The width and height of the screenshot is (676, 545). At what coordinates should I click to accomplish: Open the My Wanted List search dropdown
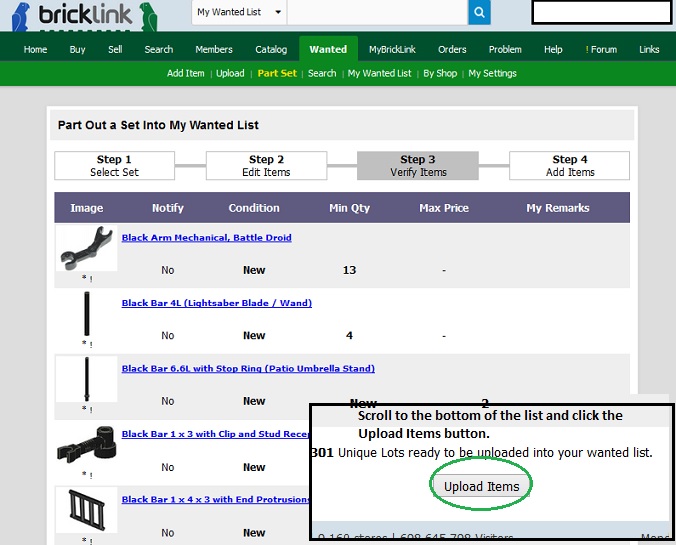click(x=239, y=12)
